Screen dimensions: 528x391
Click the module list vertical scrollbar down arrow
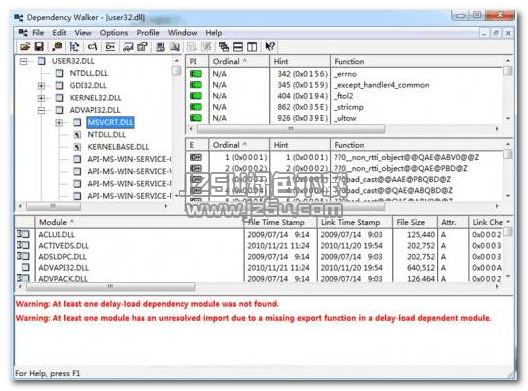coord(508,277)
